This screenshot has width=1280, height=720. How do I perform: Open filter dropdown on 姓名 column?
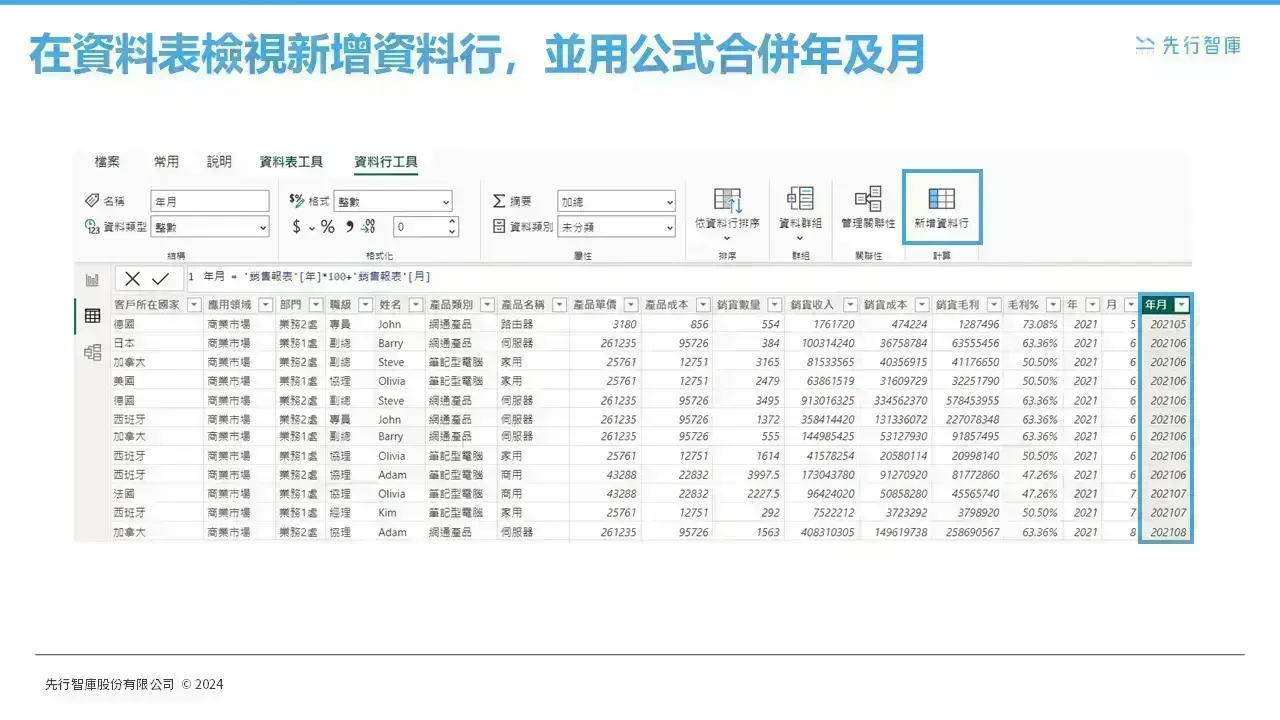click(416, 305)
